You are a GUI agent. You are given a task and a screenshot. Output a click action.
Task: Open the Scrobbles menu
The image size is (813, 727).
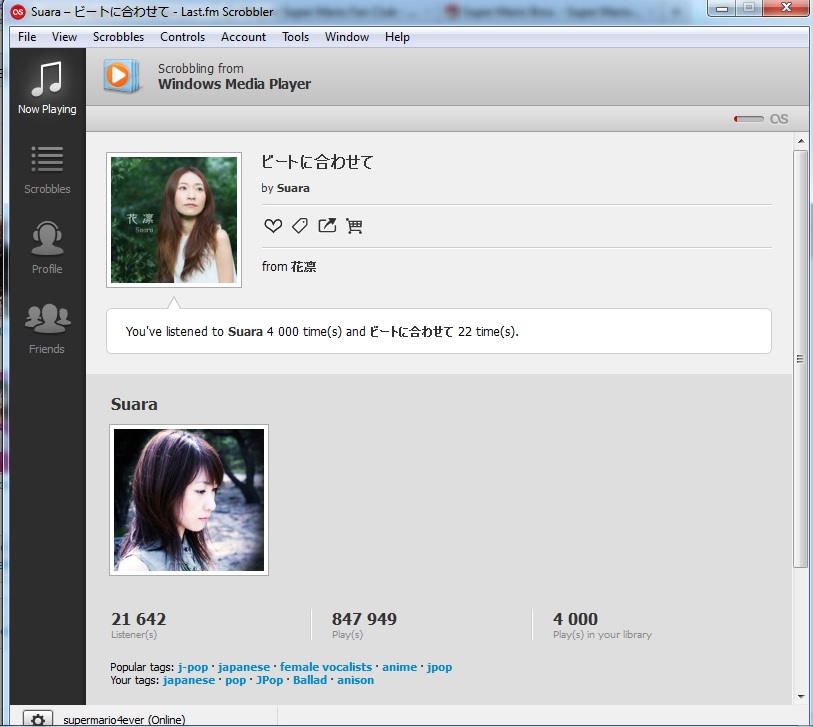coord(118,37)
